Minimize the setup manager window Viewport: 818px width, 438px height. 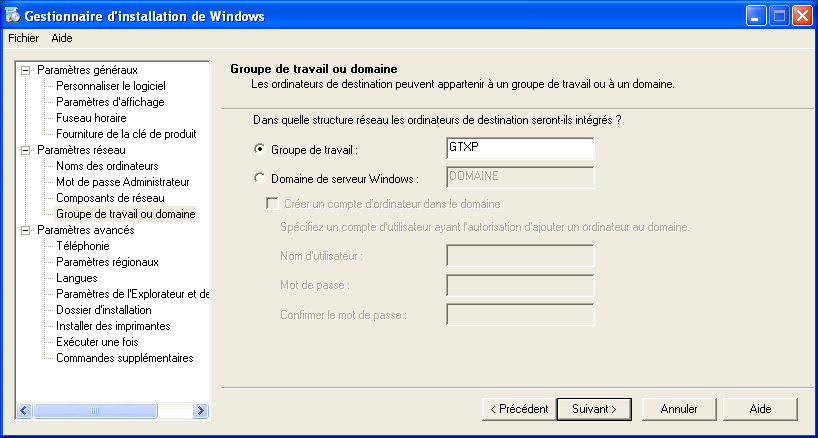click(755, 16)
